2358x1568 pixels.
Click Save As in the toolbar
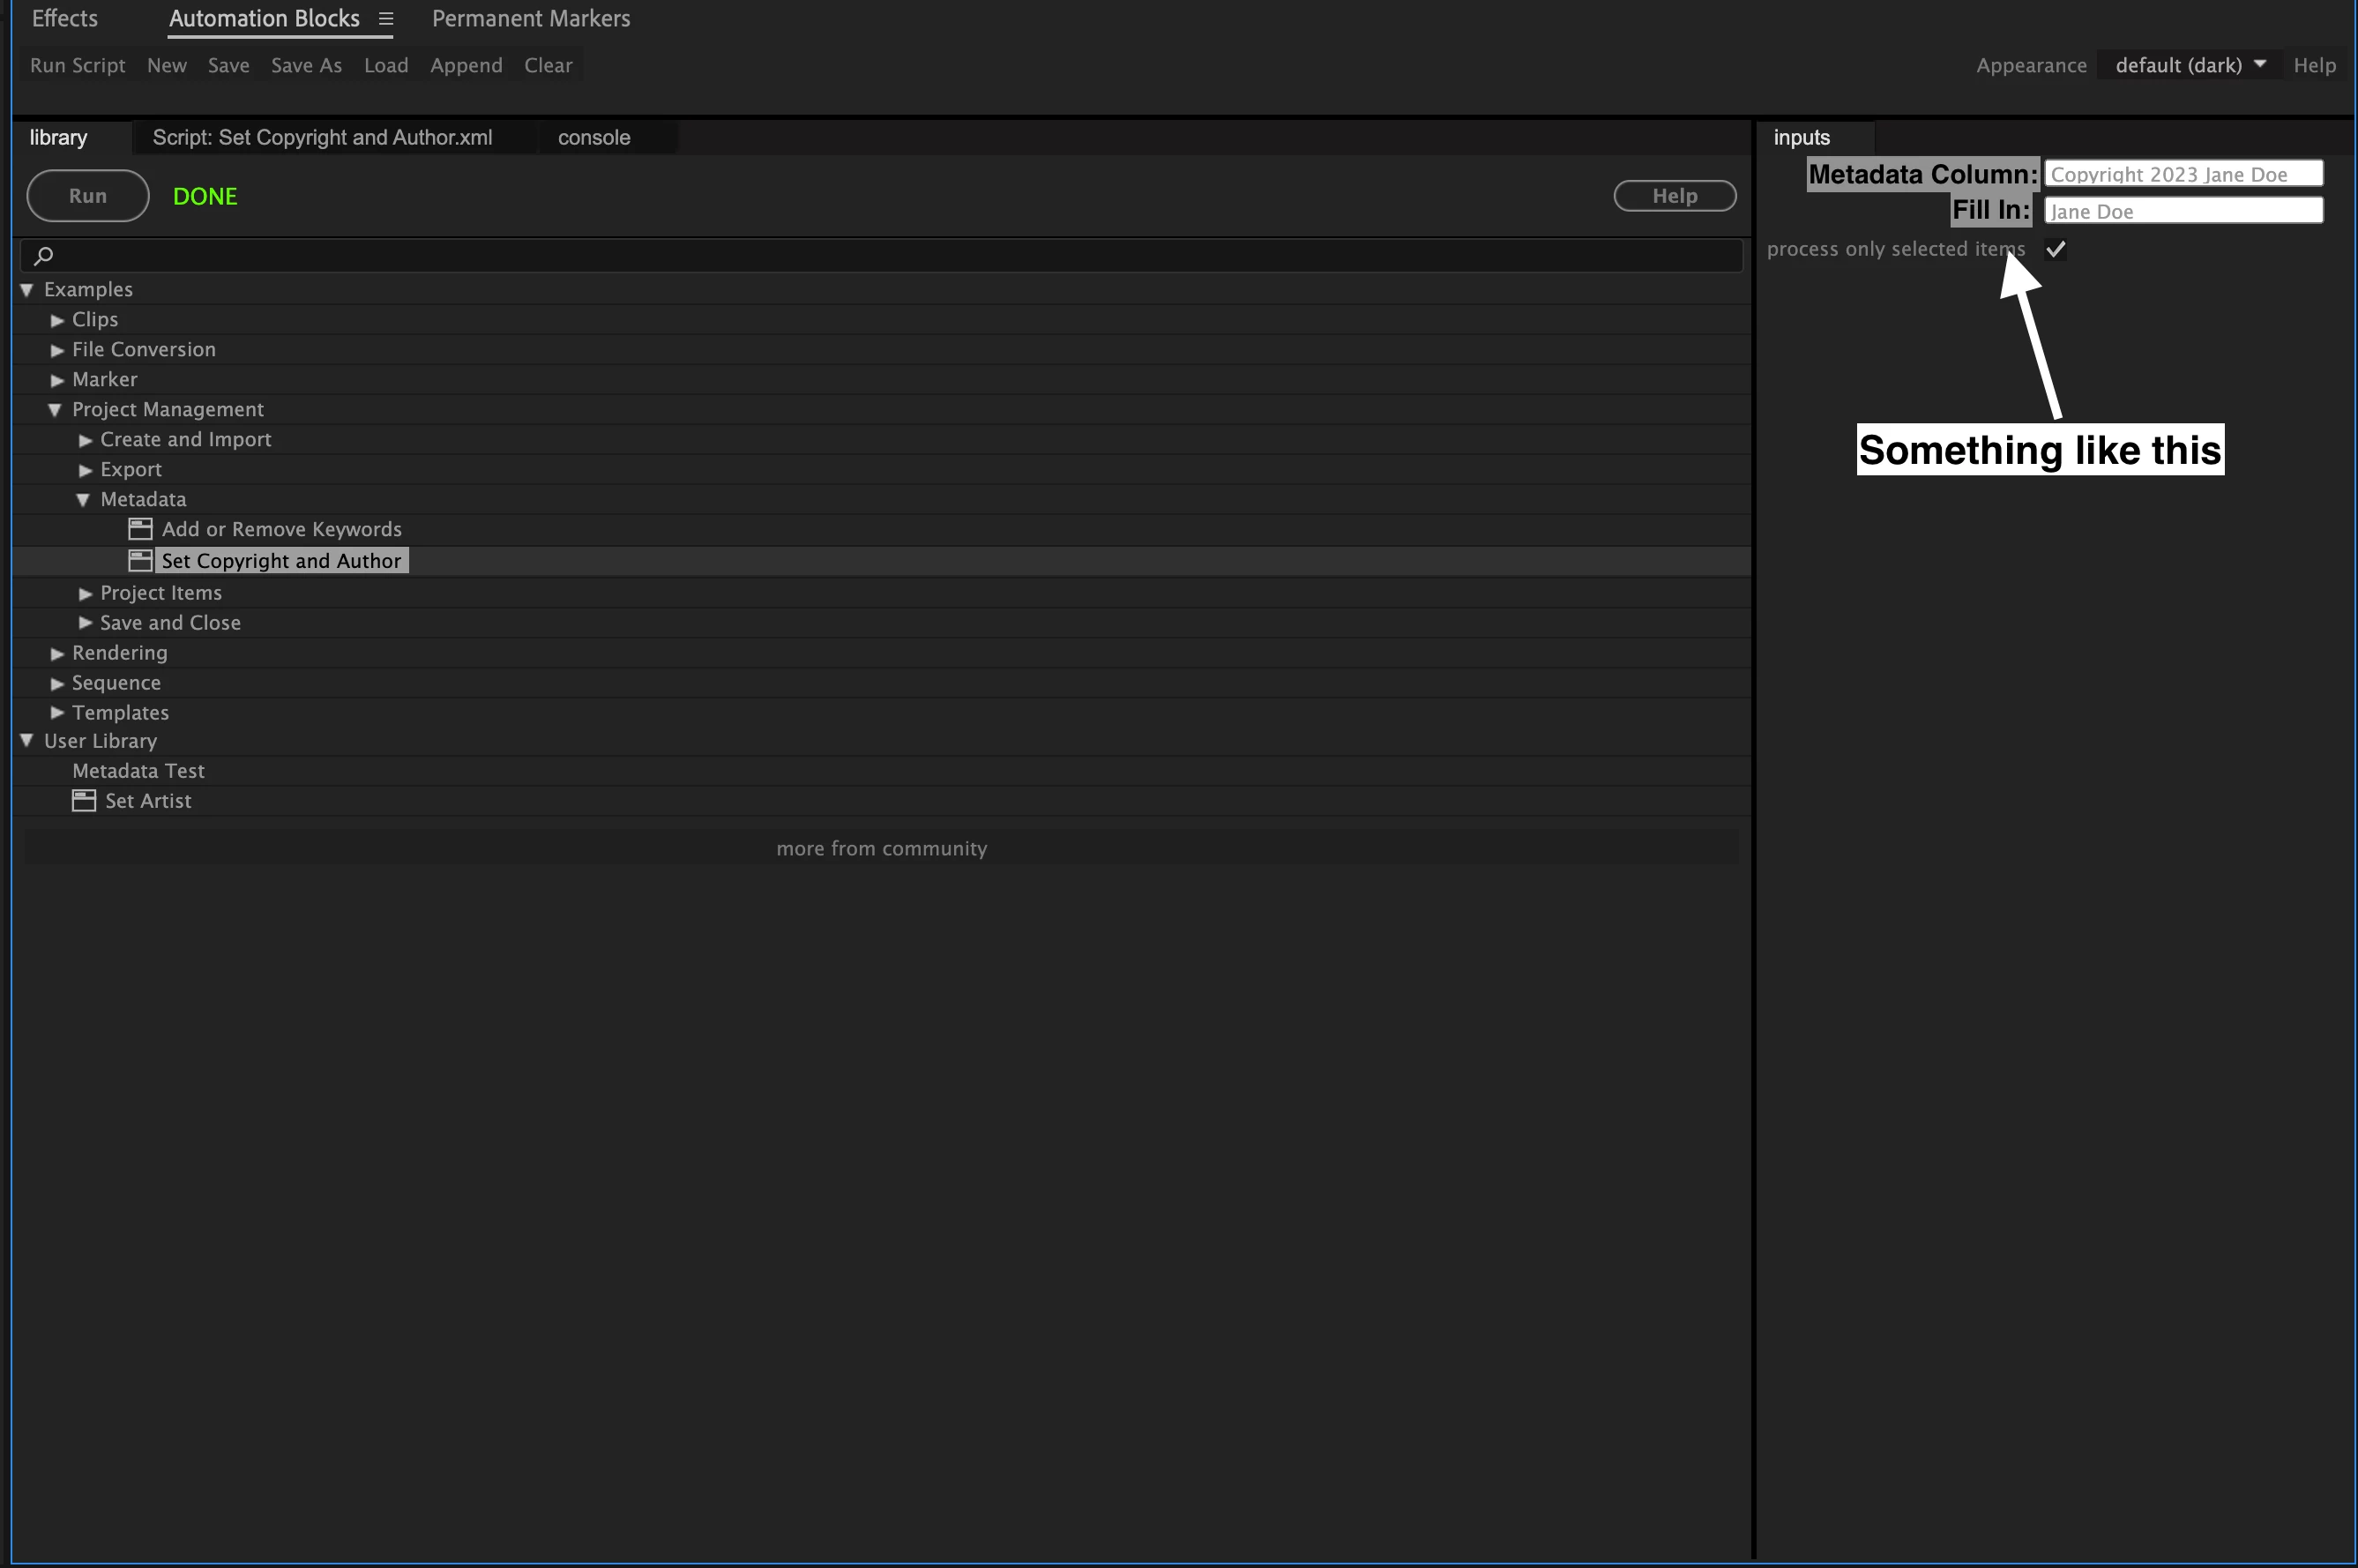coord(306,65)
